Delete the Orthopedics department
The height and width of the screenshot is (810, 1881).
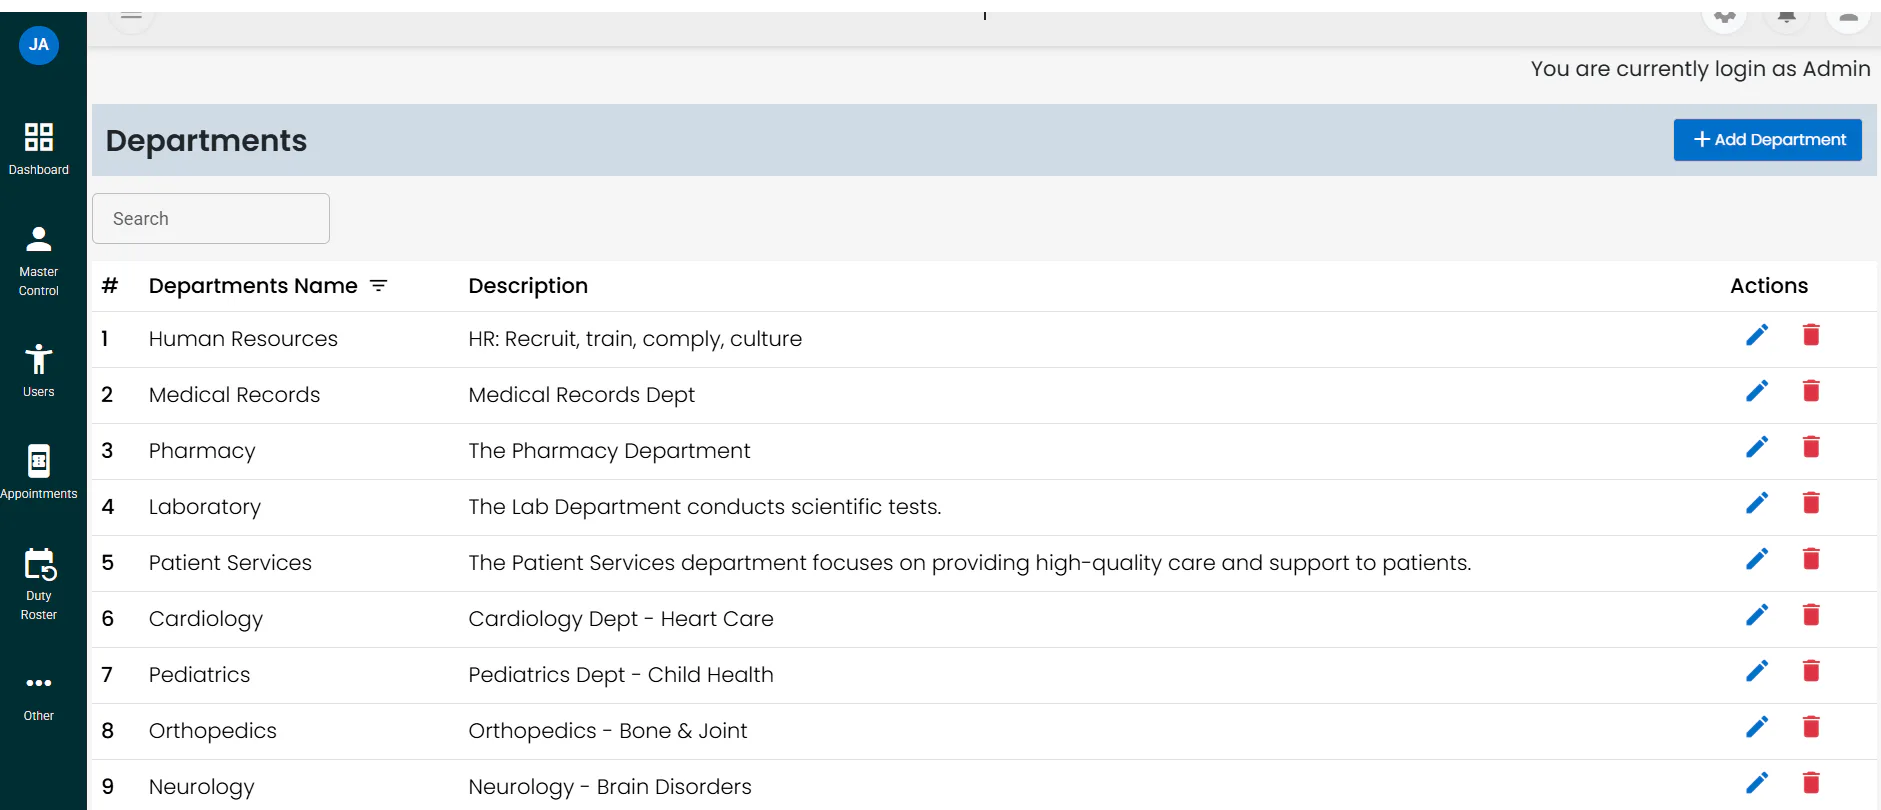point(1811,727)
